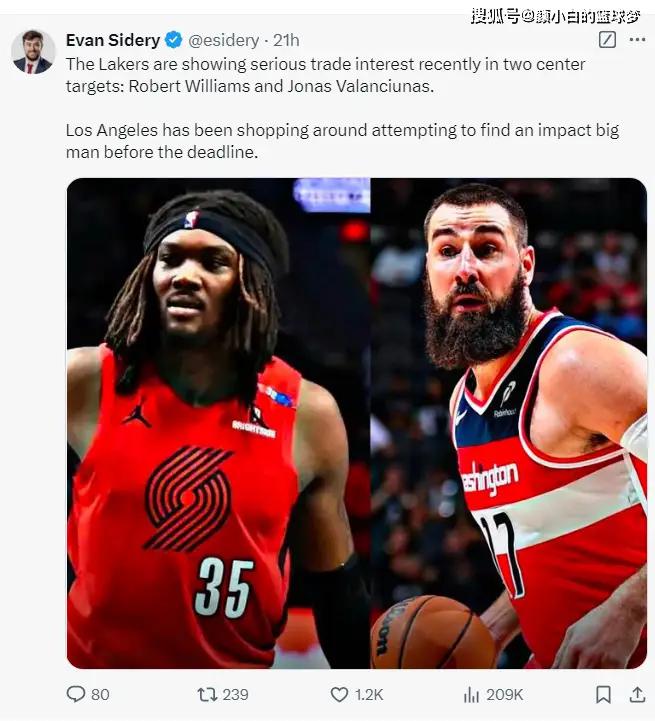Click the blue verified badge

pos(173,40)
